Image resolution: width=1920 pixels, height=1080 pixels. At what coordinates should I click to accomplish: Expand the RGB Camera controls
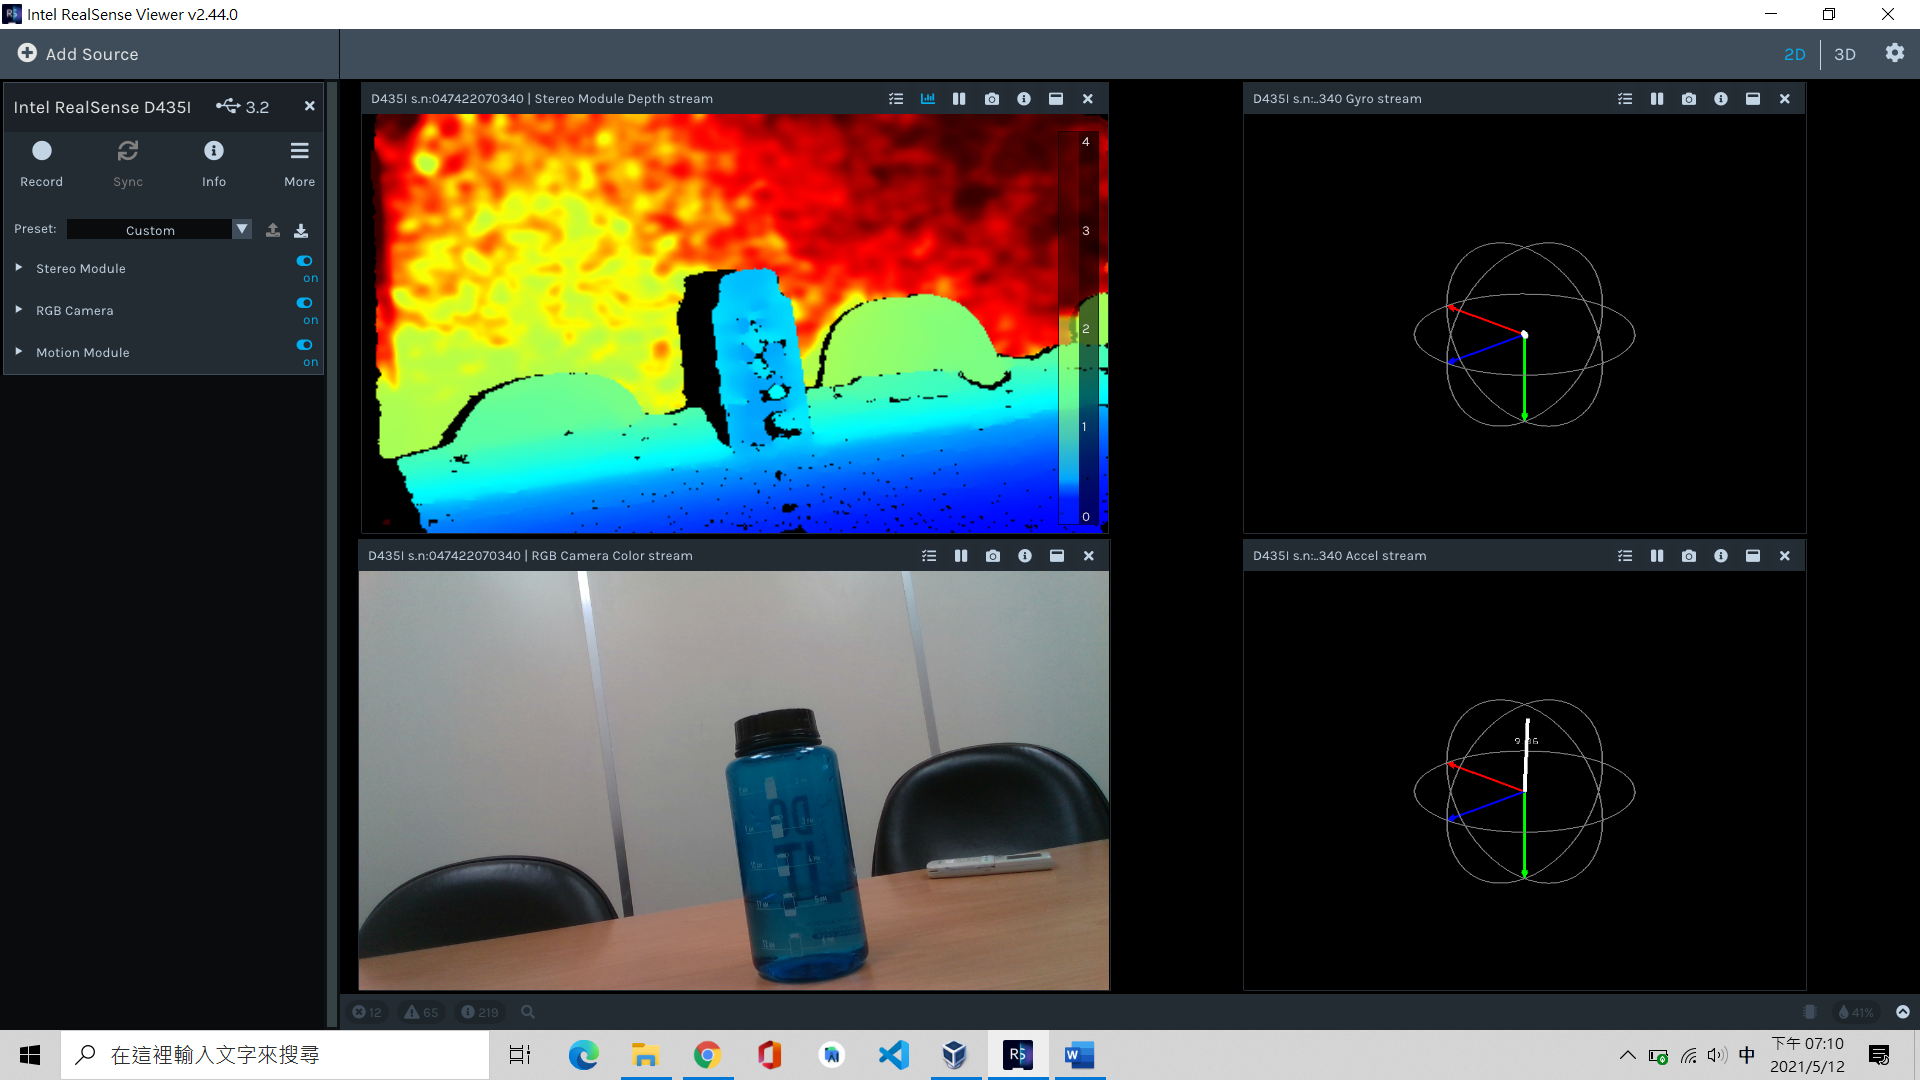coord(17,310)
